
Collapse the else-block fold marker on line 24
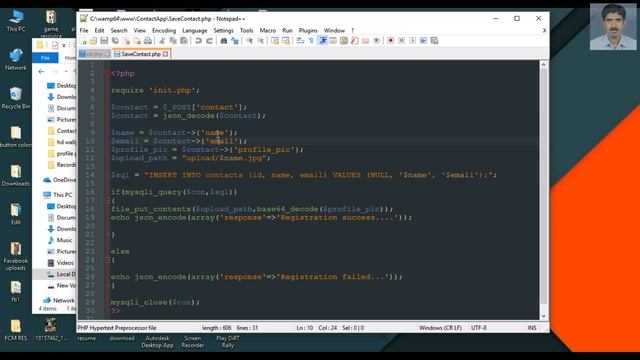pos(107,260)
